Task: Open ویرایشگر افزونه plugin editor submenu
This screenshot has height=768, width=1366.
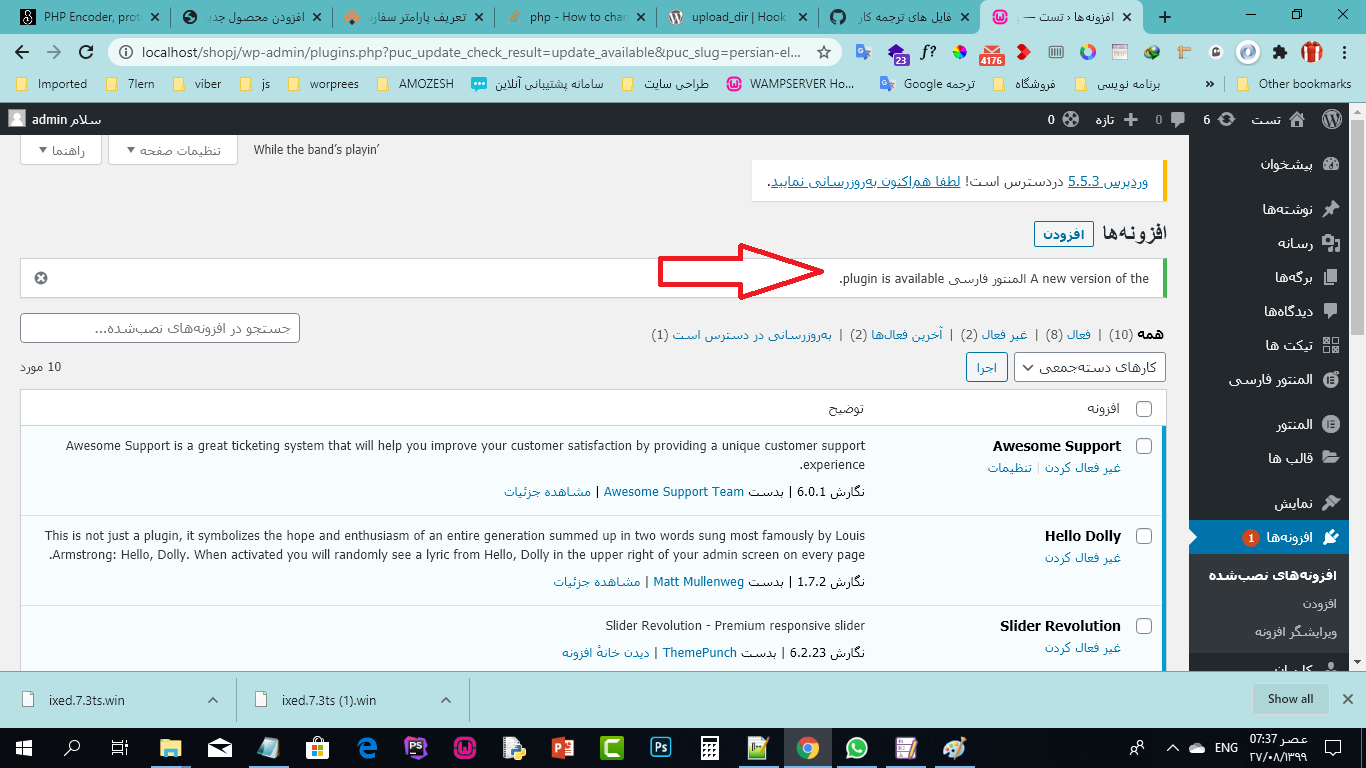Action: 1296,632
